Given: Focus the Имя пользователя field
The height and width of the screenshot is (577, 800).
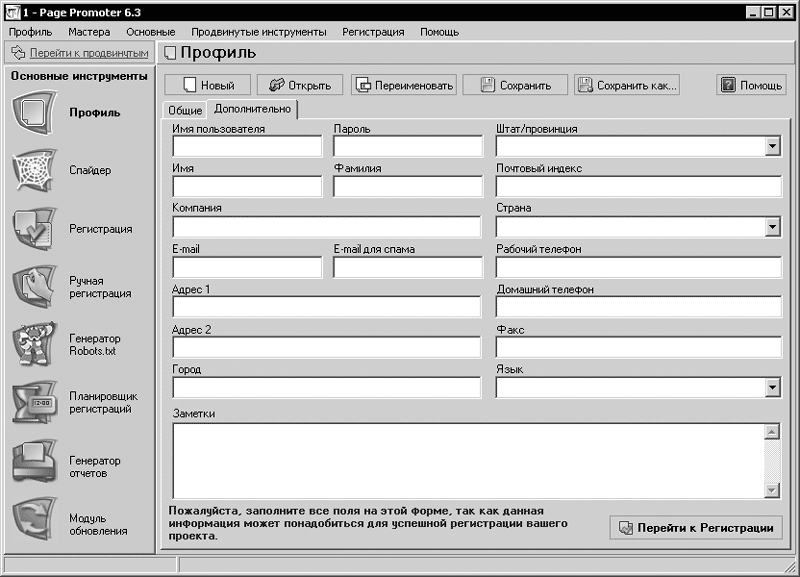Looking at the screenshot, I should click(247, 146).
